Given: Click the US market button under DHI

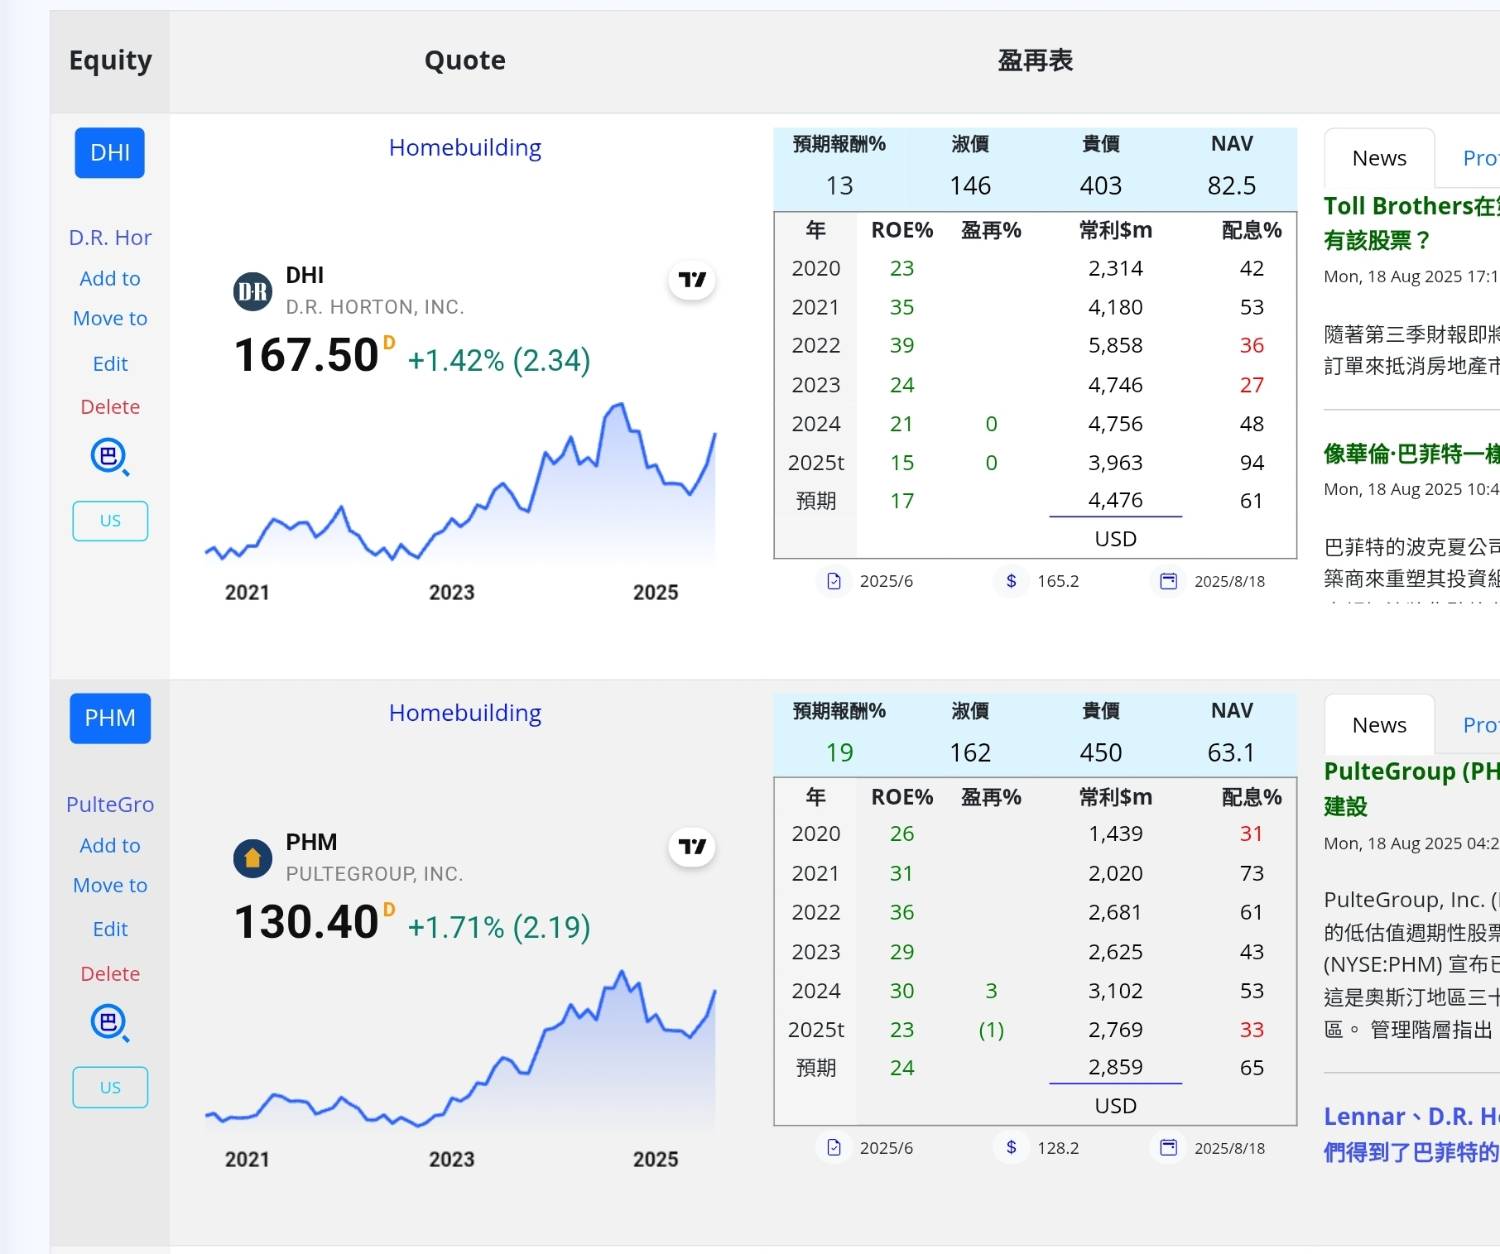Looking at the screenshot, I should (110, 521).
